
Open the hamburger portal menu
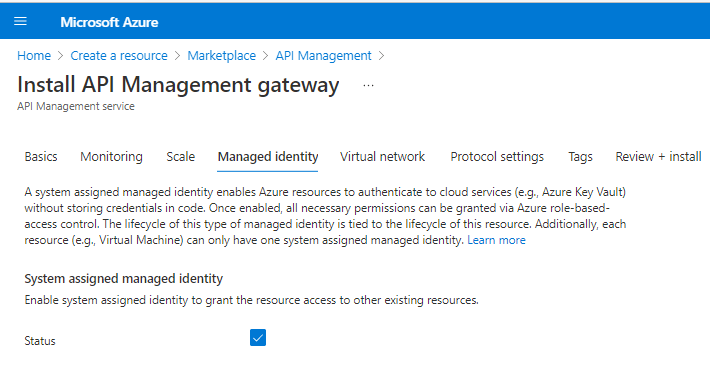tap(20, 21)
